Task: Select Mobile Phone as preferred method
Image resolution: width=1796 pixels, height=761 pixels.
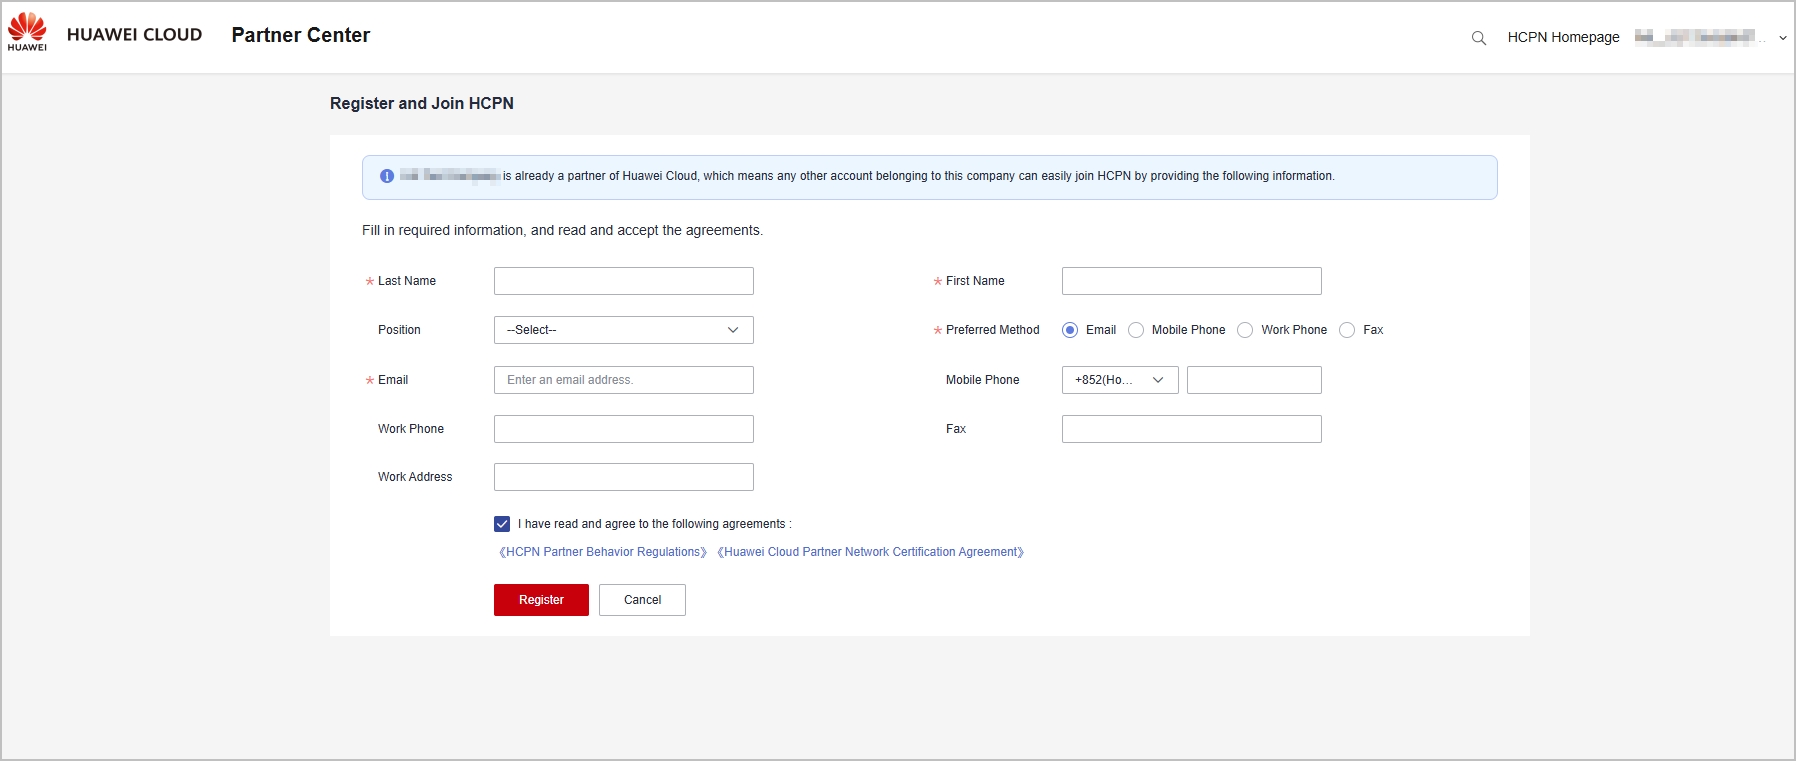Action: point(1136,330)
